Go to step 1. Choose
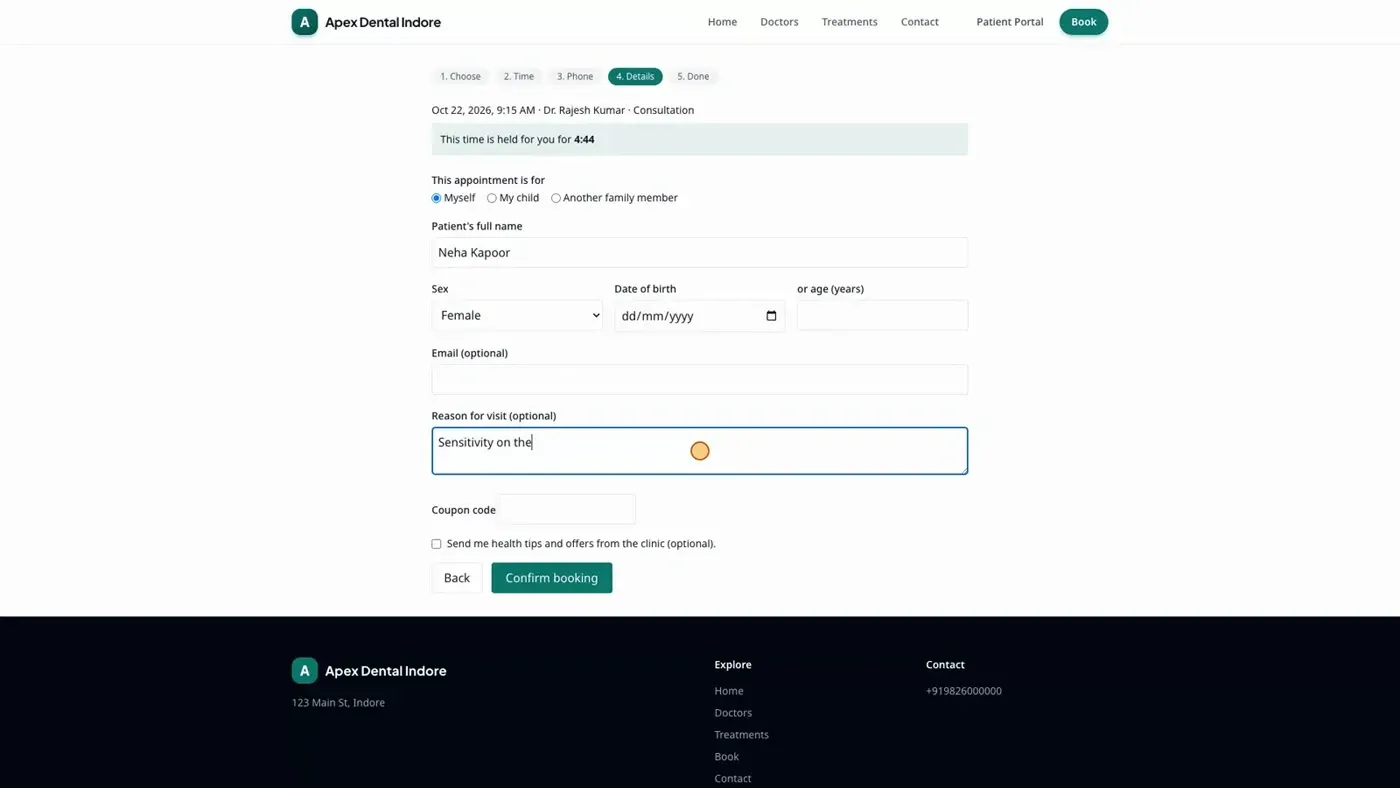The image size is (1400, 788). coord(461,76)
